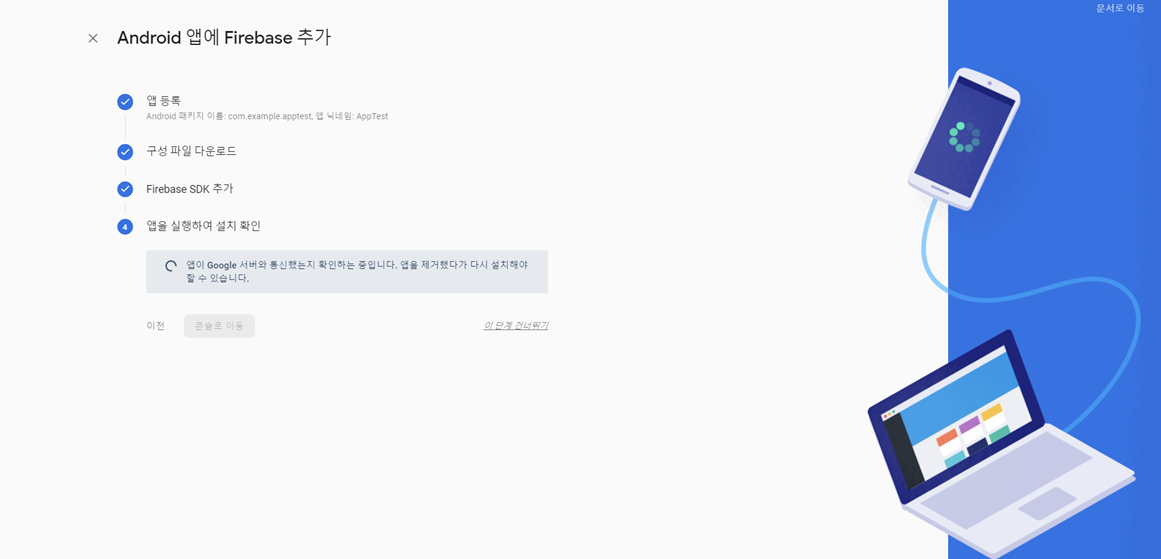Click the Android 앱에 Firebase 추가 page title
1161x559 pixels.
coord(224,38)
